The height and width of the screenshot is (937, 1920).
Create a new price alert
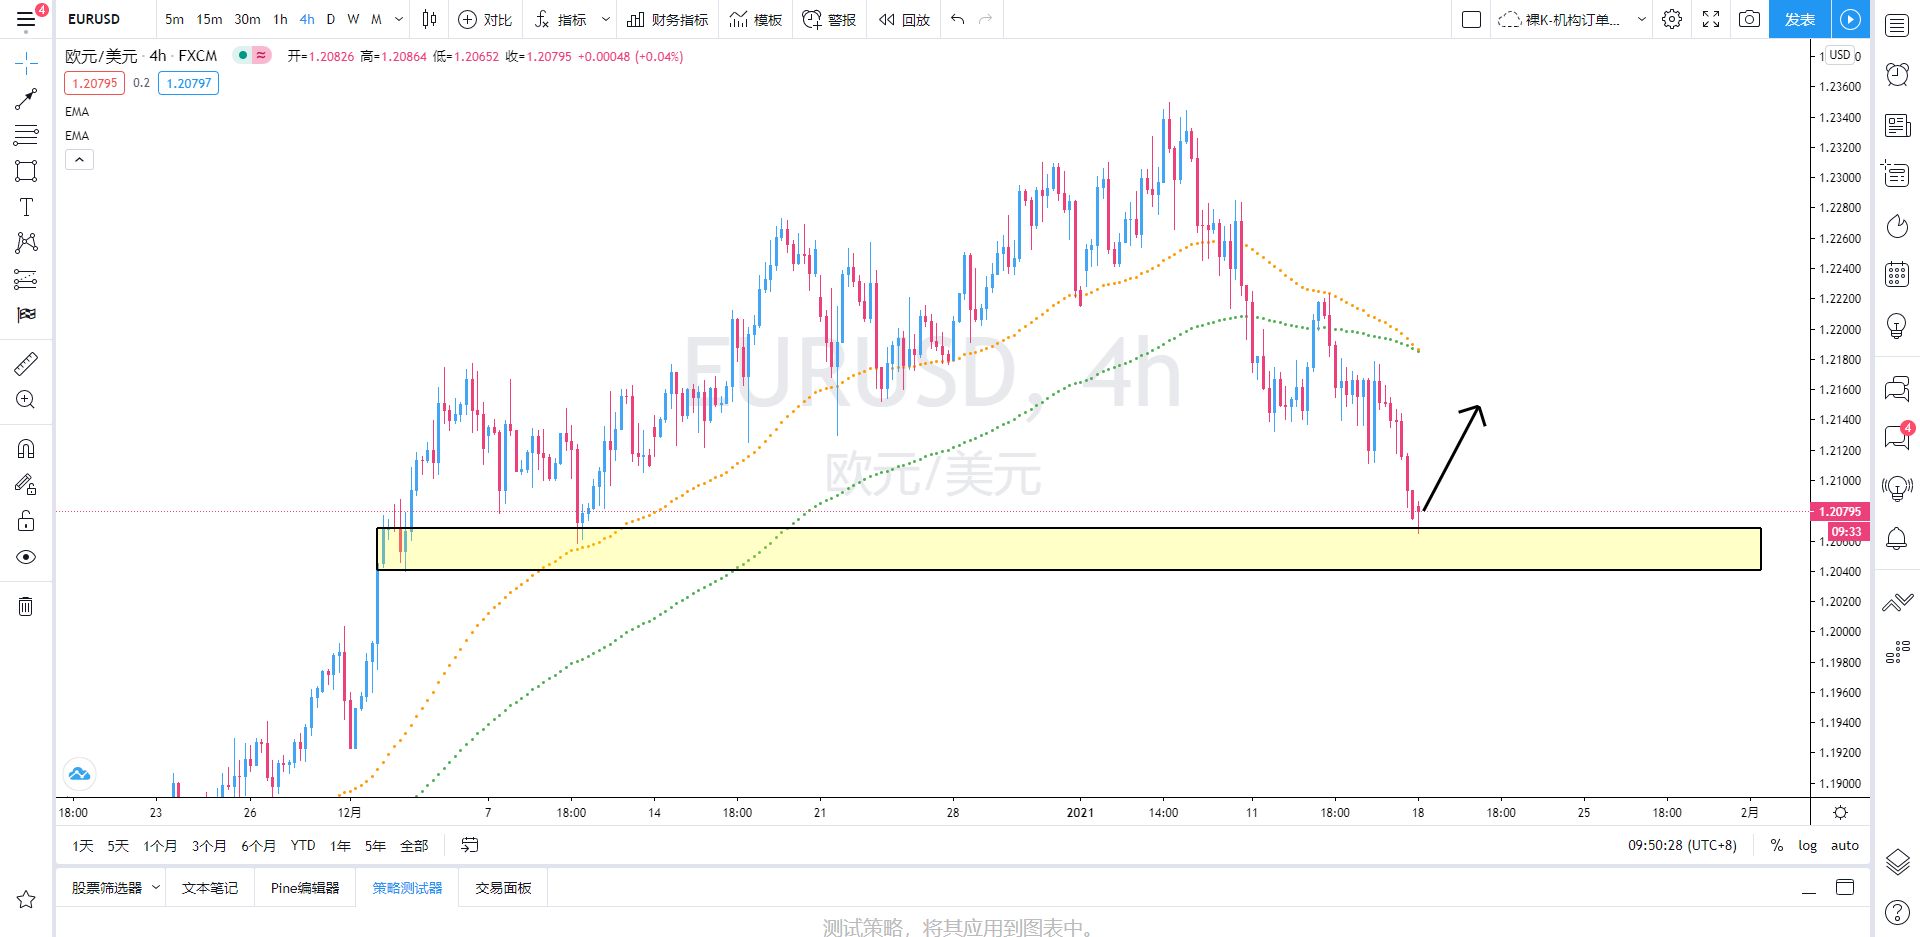click(x=829, y=19)
